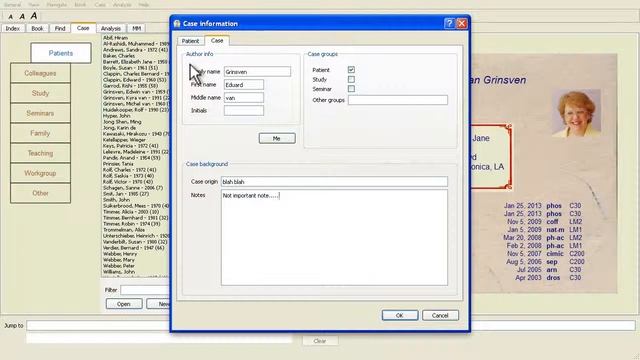Screen dimensions: 640x360
Task: Enable the Study case group checkbox
Action: click(x=351, y=79)
